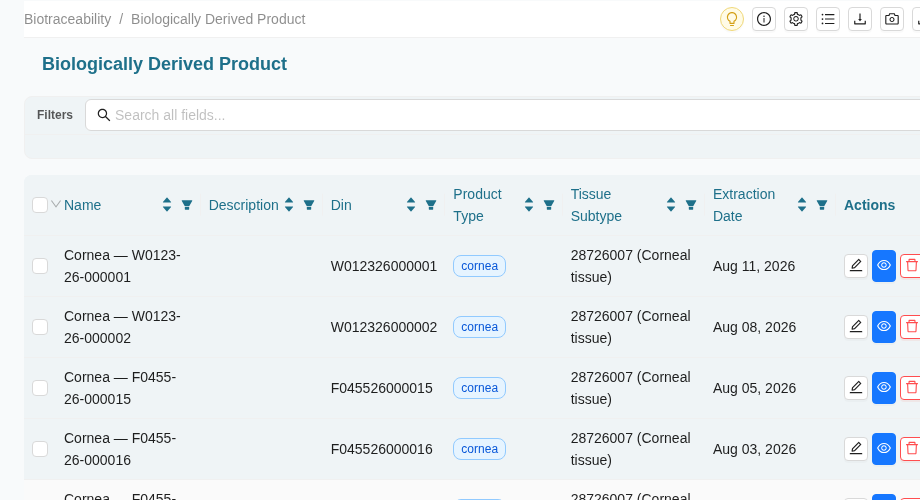The width and height of the screenshot is (920, 500).
Task: Filter the Din column
Action: [431, 205]
